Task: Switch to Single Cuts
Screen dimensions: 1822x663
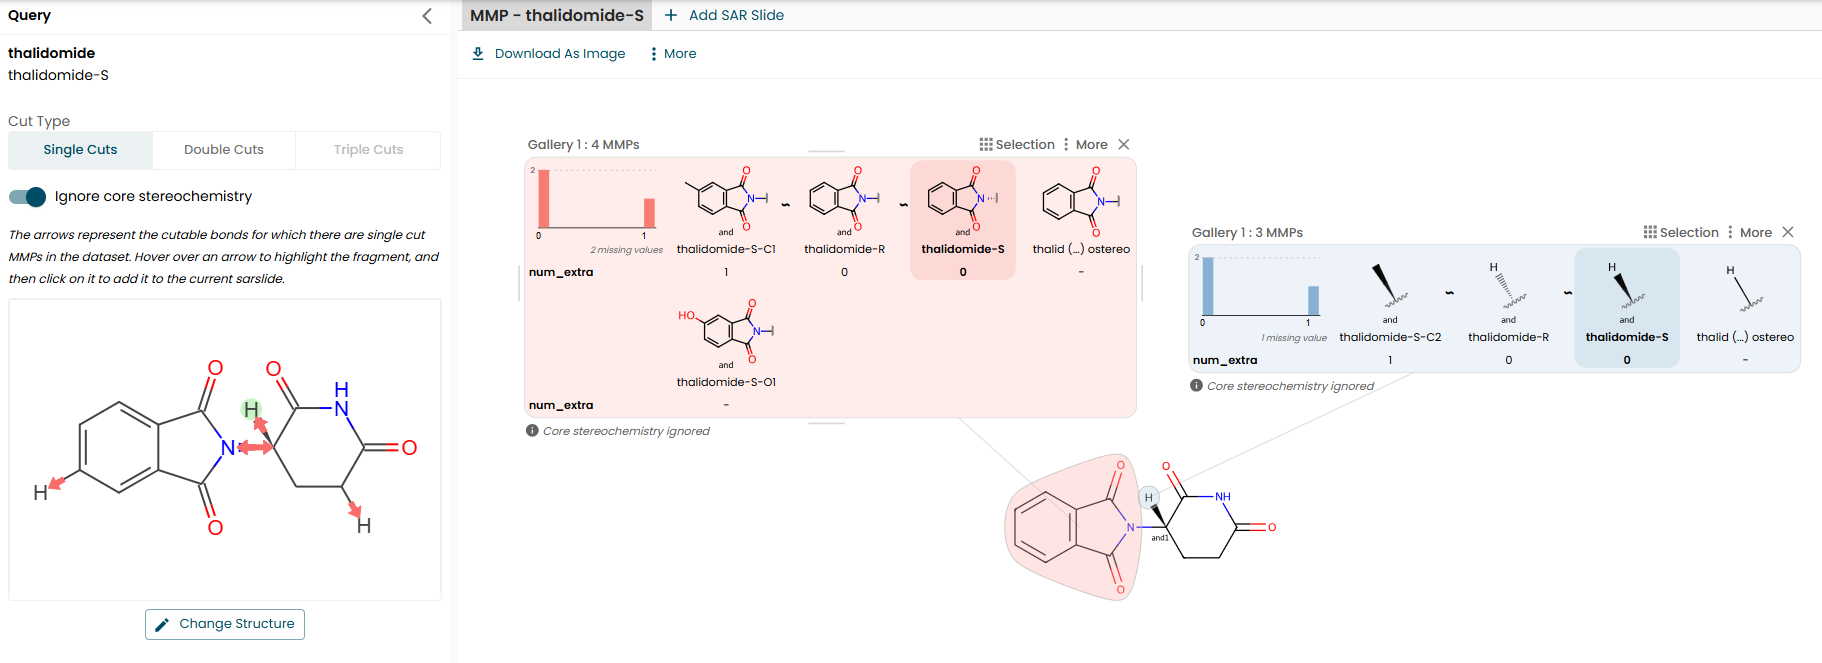Action: point(80,150)
